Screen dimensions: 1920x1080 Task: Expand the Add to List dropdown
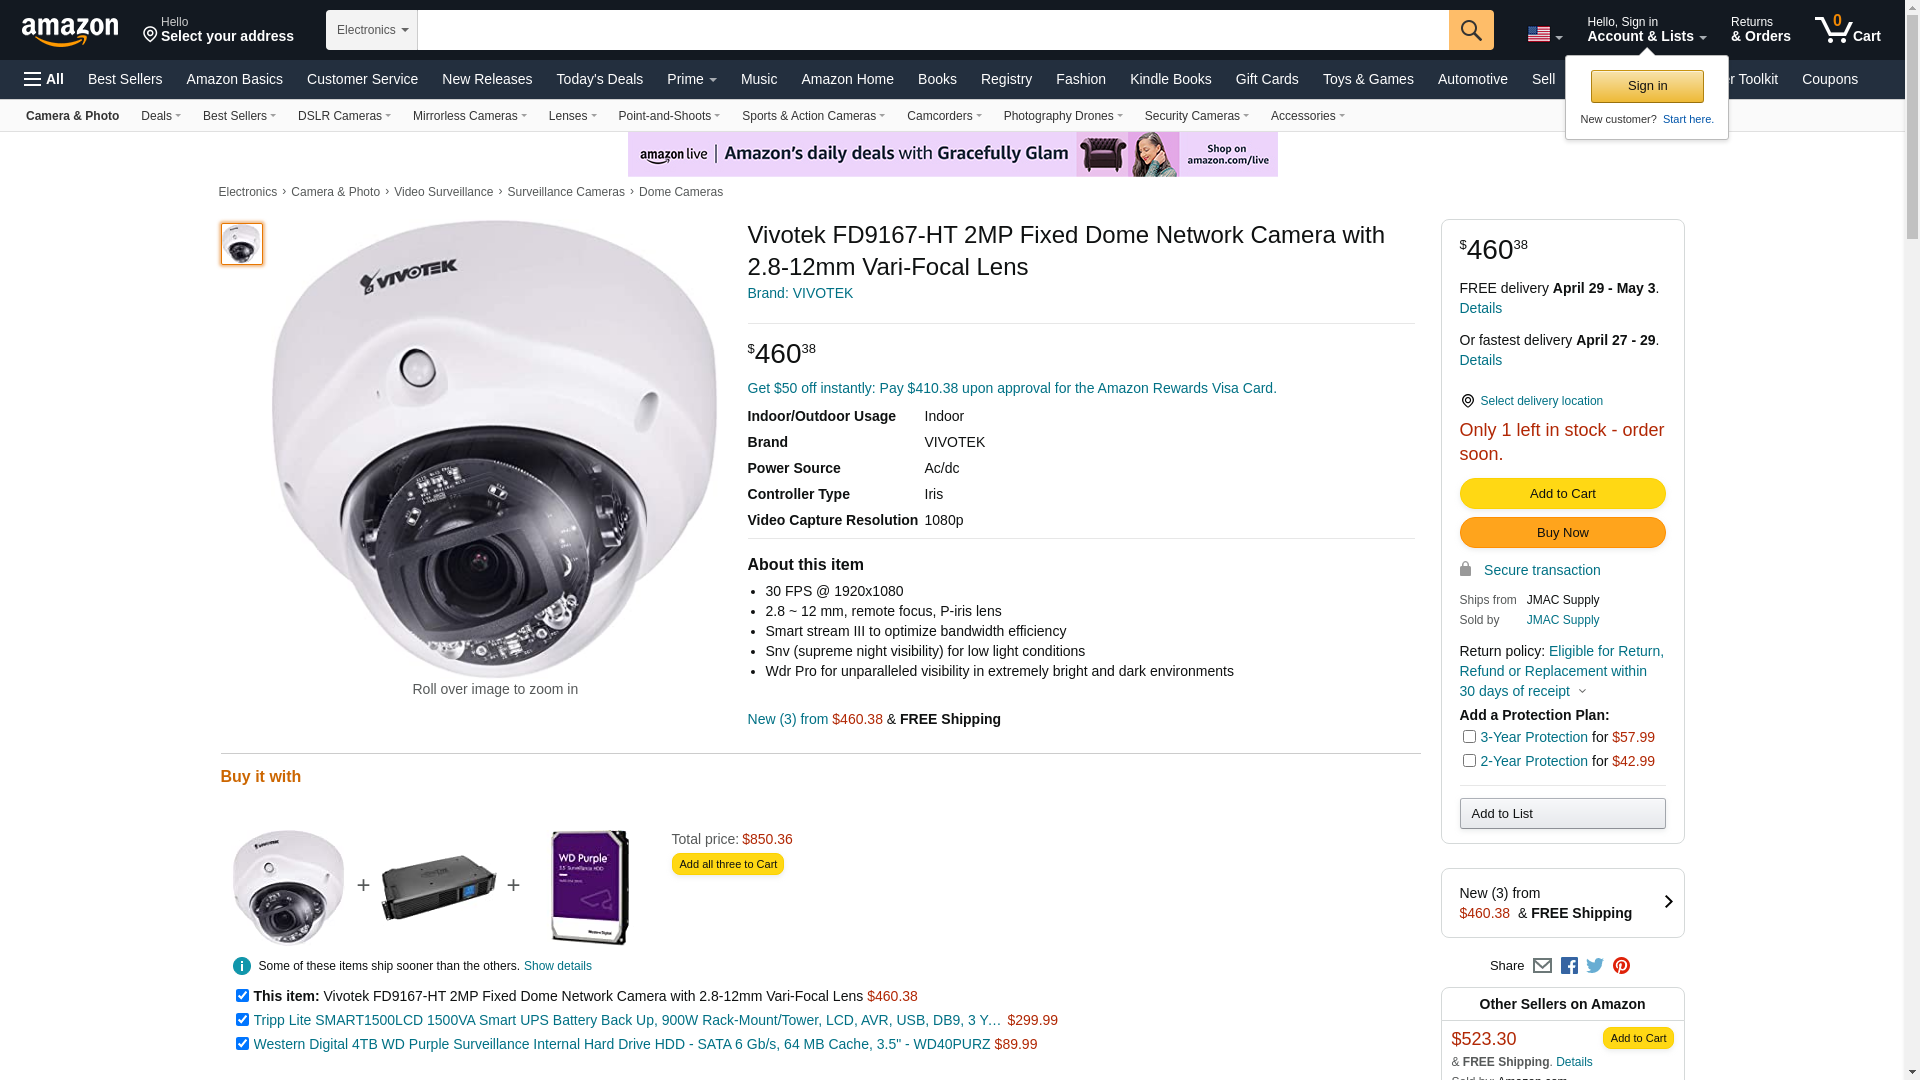pyautogui.click(x=1562, y=814)
